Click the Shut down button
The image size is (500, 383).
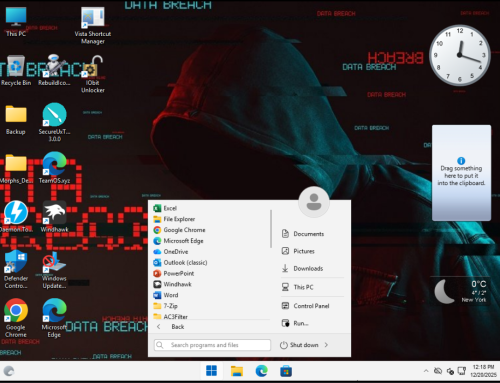click(x=299, y=345)
